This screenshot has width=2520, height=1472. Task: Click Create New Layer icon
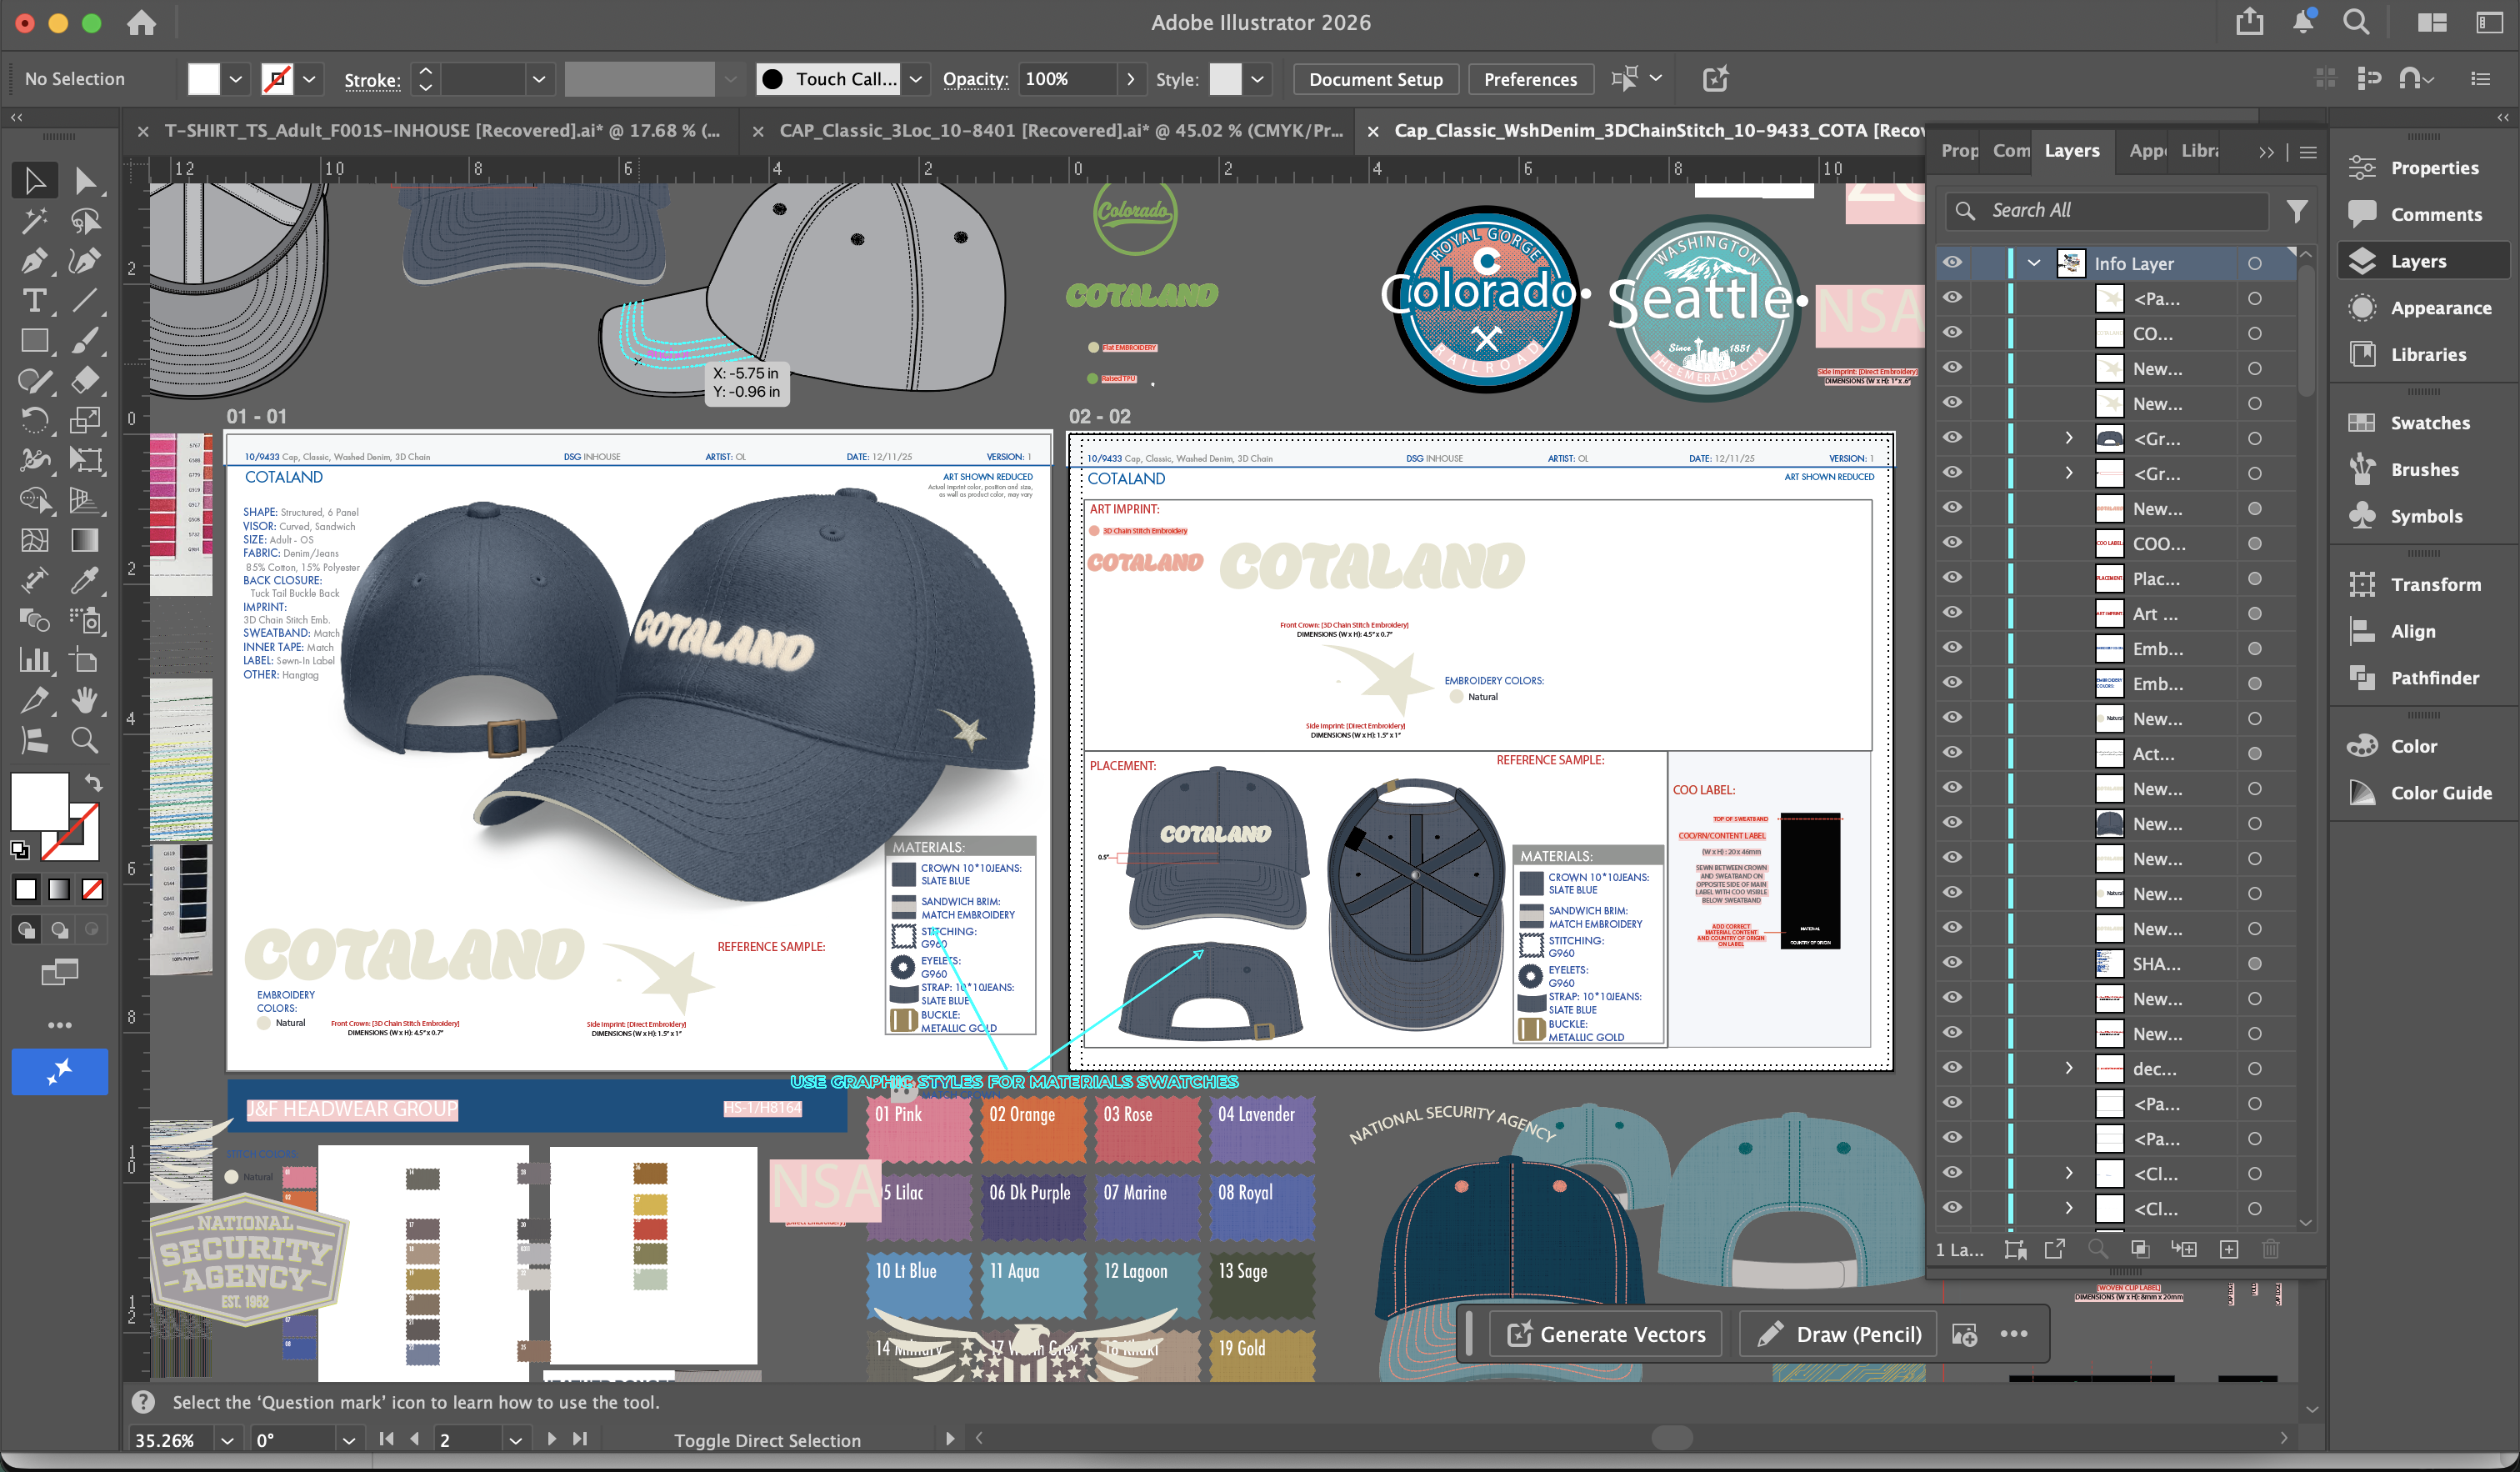click(2229, 1249)
